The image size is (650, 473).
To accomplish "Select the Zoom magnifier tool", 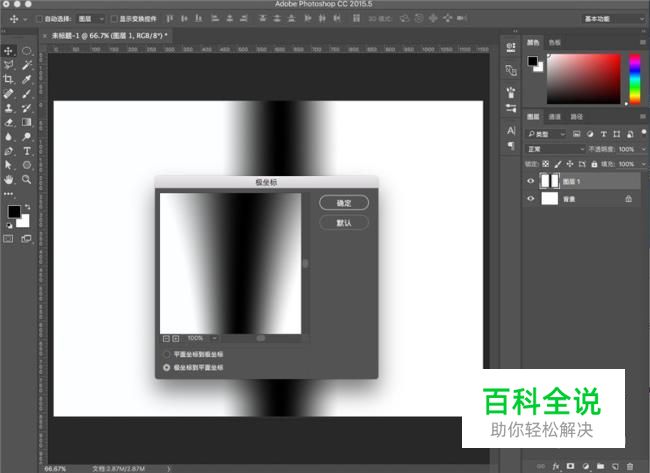I will tap(26, 179).
